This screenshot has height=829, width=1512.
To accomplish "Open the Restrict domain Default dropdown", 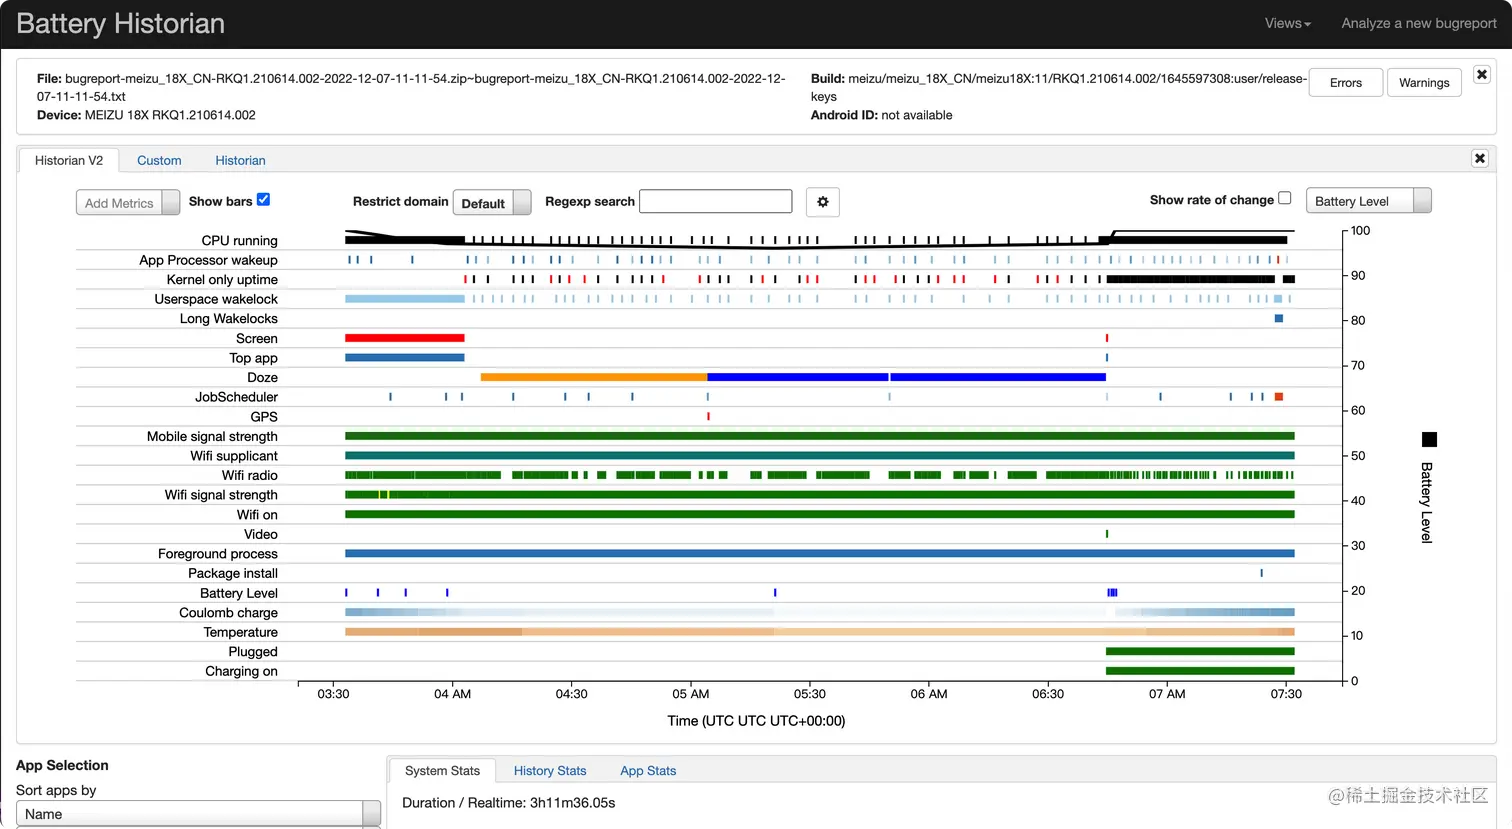I will 492,203.
